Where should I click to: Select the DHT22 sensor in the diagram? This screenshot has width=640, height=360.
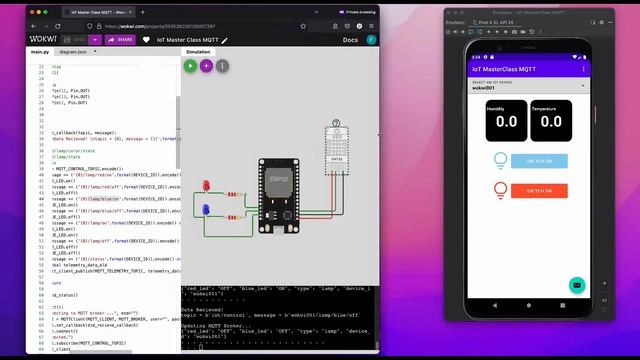(x=337, y=150)
